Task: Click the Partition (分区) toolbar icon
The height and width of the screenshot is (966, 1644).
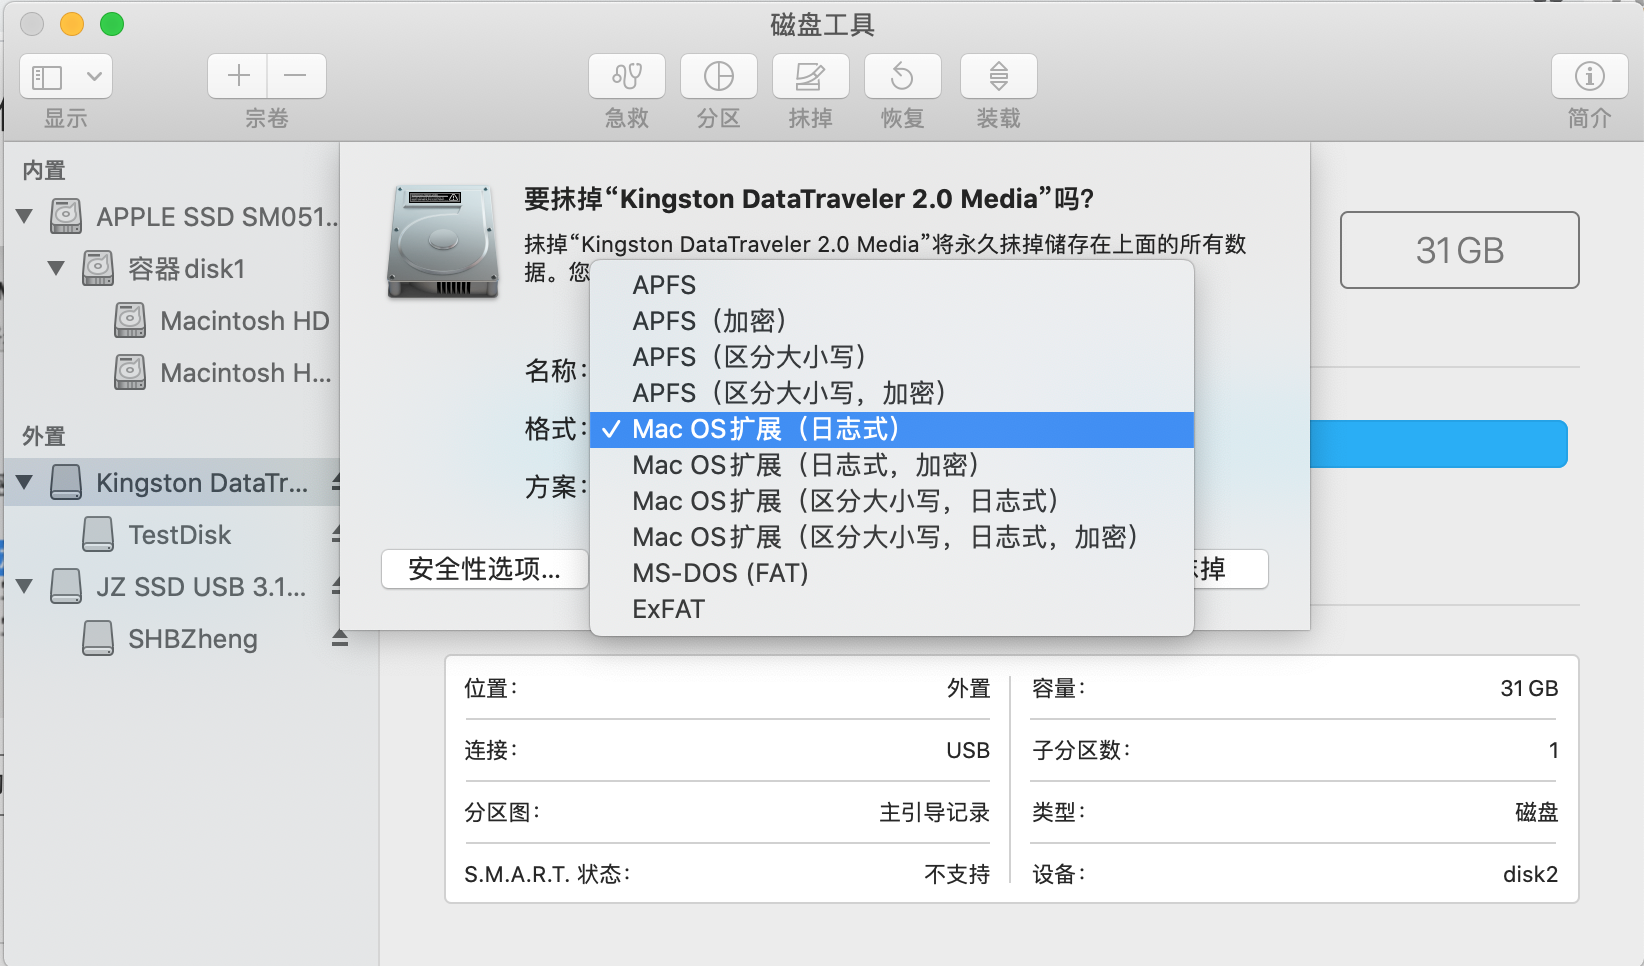Action: (x=718, y=77)
